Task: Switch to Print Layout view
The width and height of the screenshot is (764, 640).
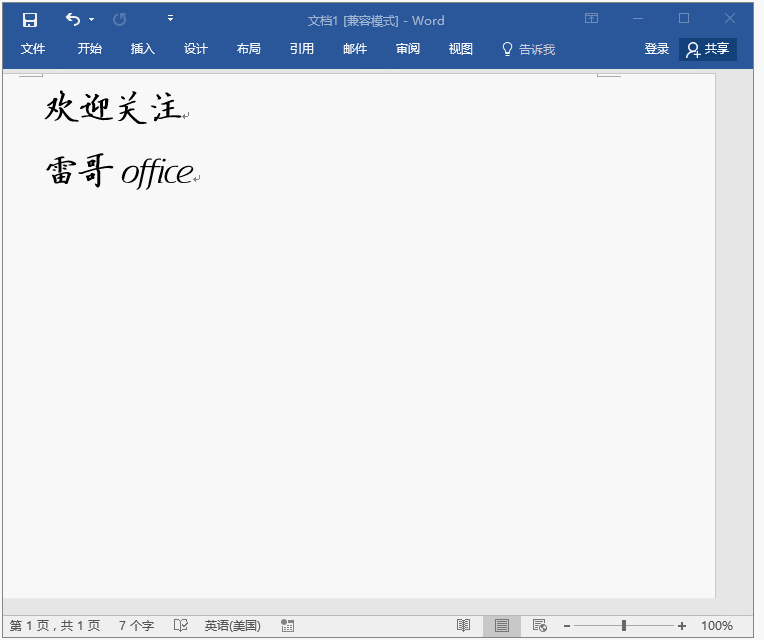Action: pos(502,626)
